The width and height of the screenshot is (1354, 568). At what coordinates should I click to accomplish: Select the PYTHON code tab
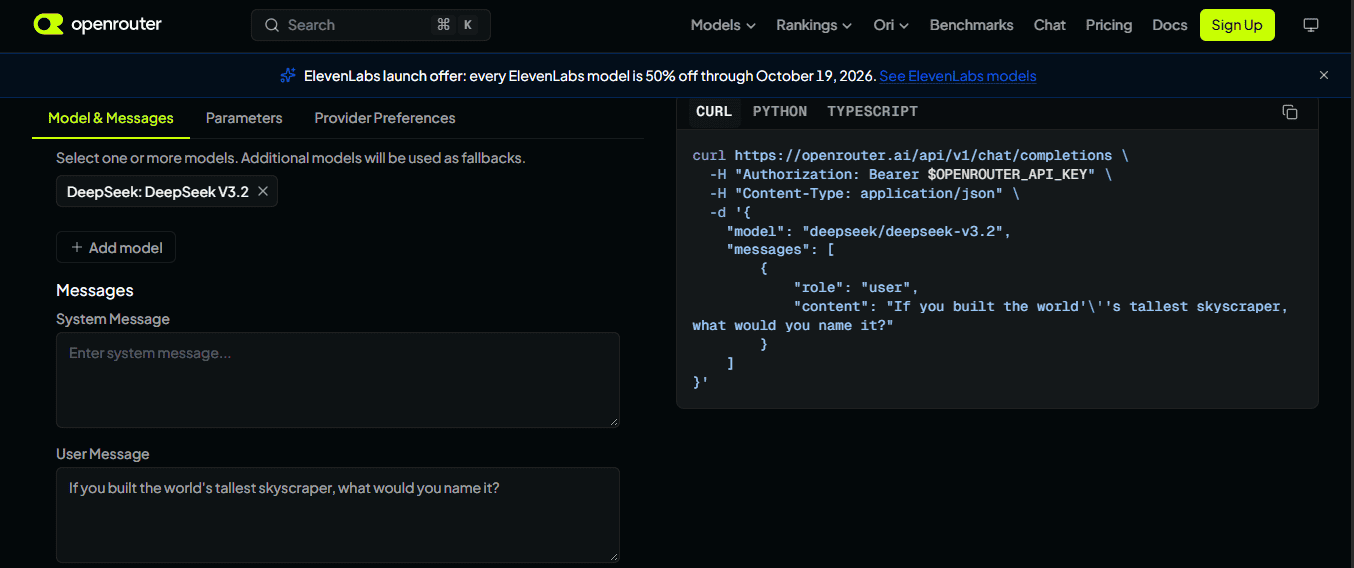tap(780, 111)
